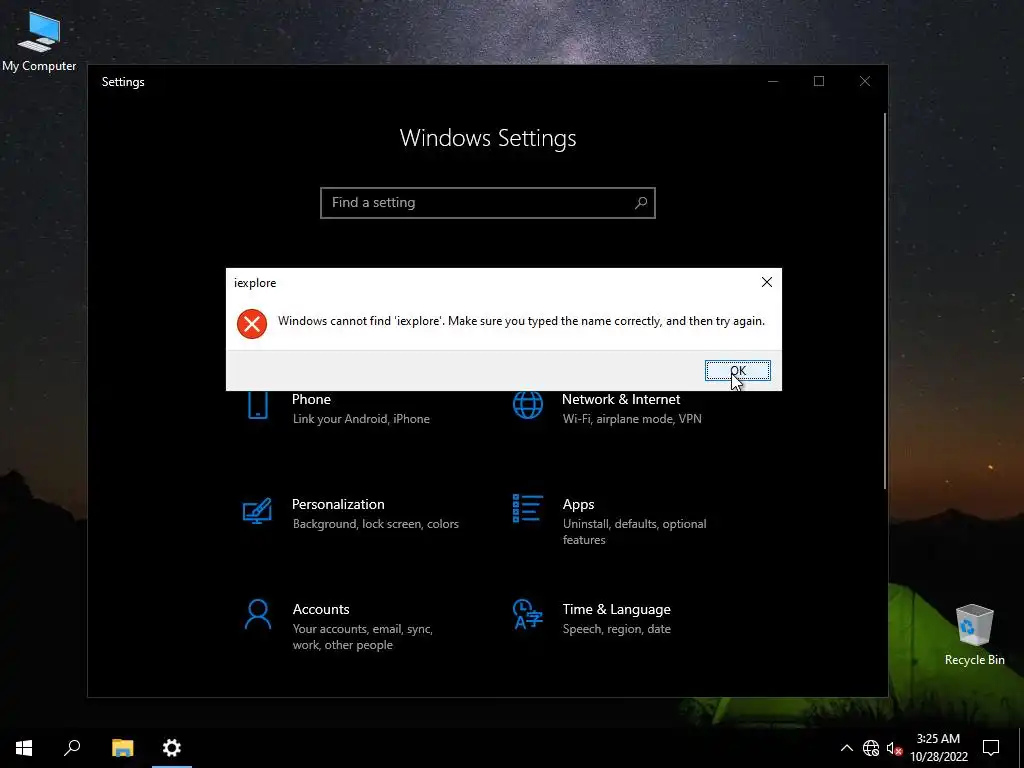Open the Phone settings icon
1024x768 pixels.
pyautogui.click(x=258, y=405)
